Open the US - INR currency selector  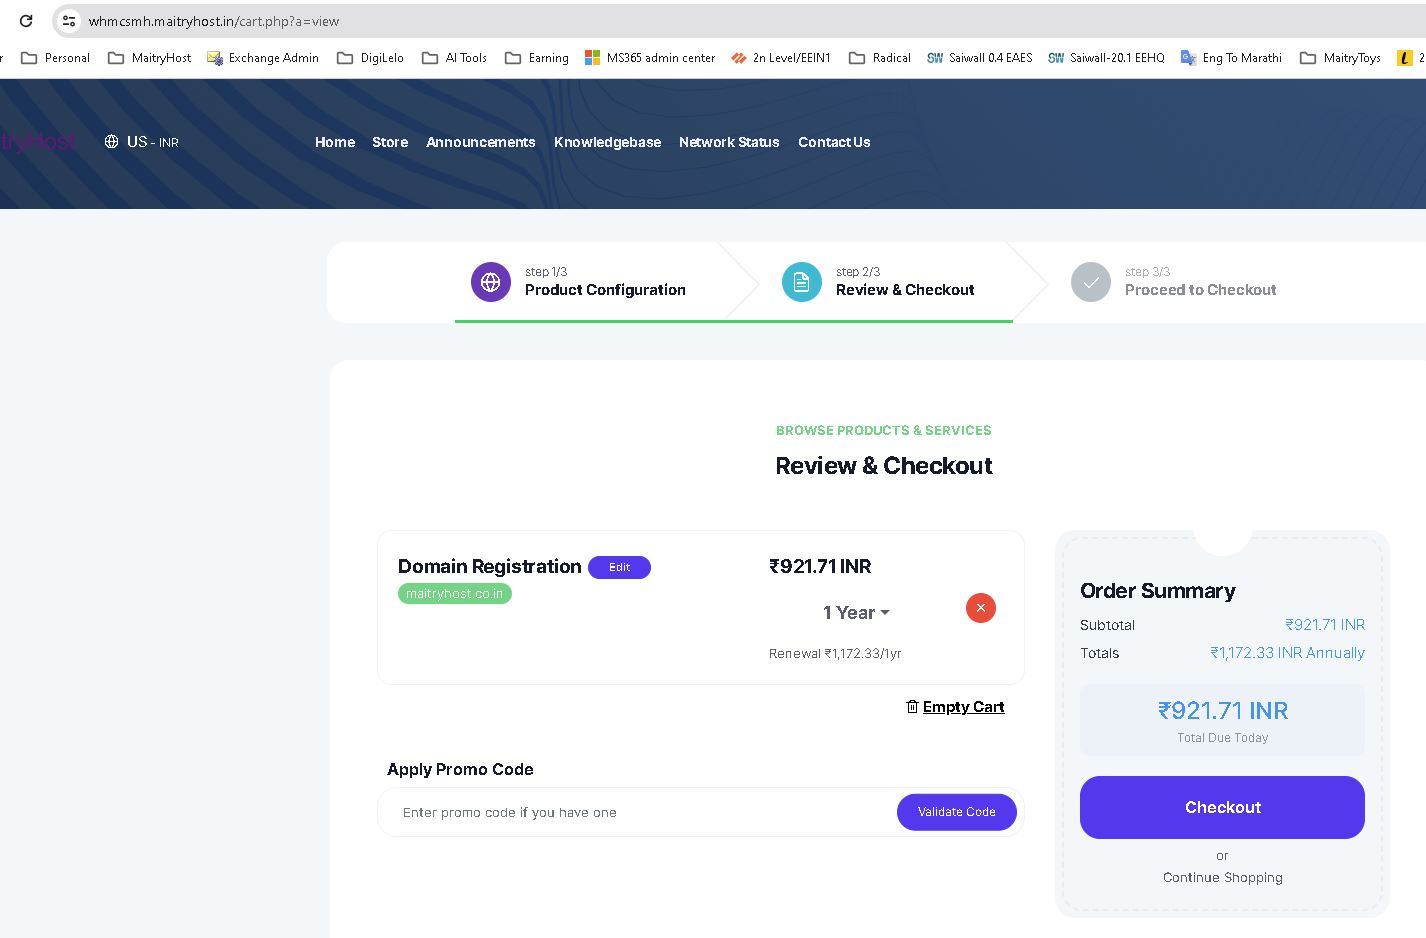tap(142, 142)
